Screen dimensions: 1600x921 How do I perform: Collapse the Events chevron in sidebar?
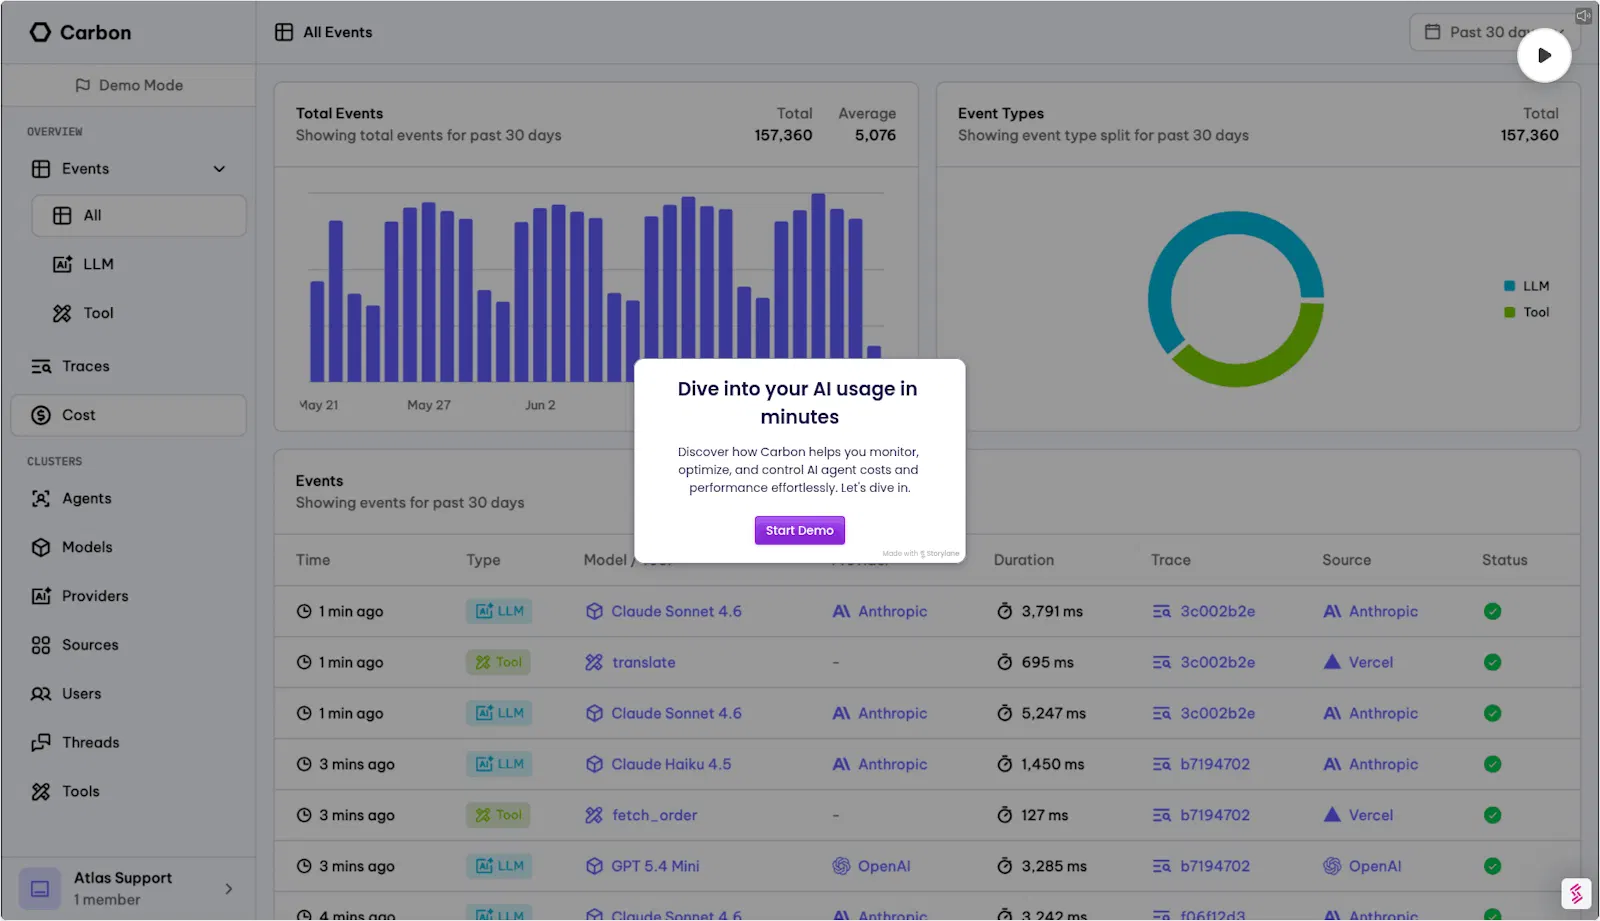pos(219,169)
